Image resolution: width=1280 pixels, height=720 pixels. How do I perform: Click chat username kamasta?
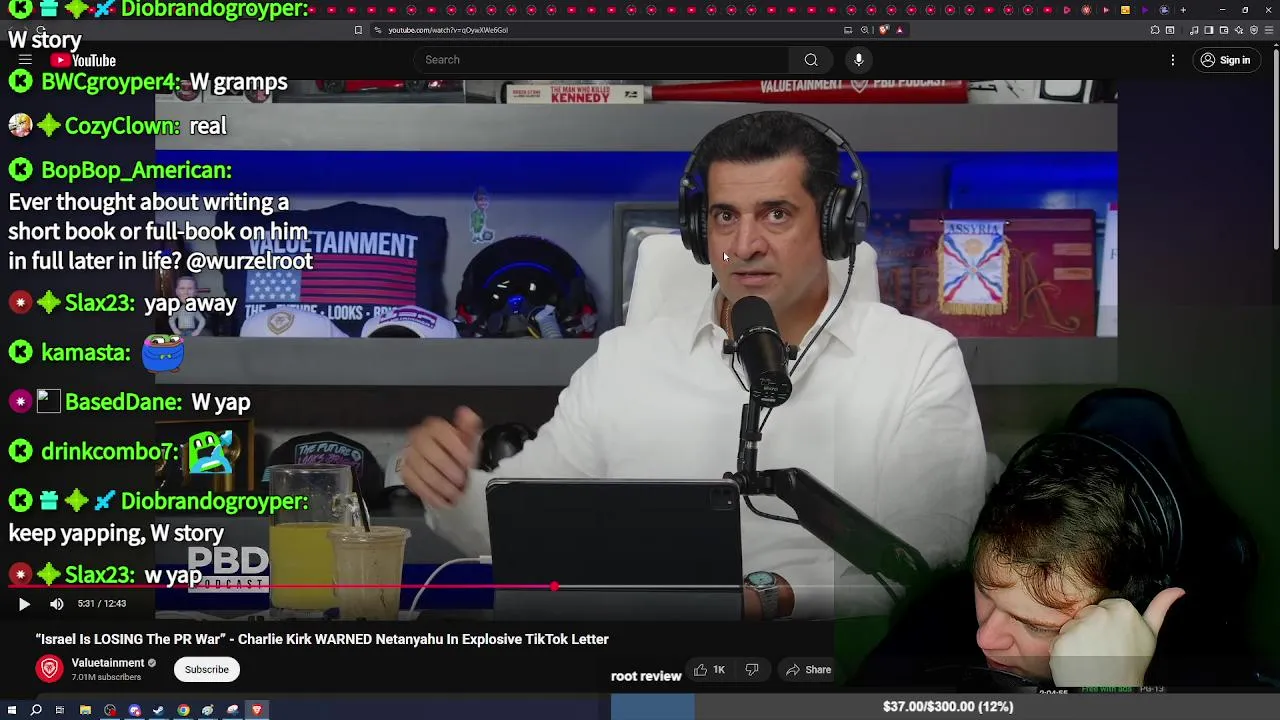pos(85,352)
